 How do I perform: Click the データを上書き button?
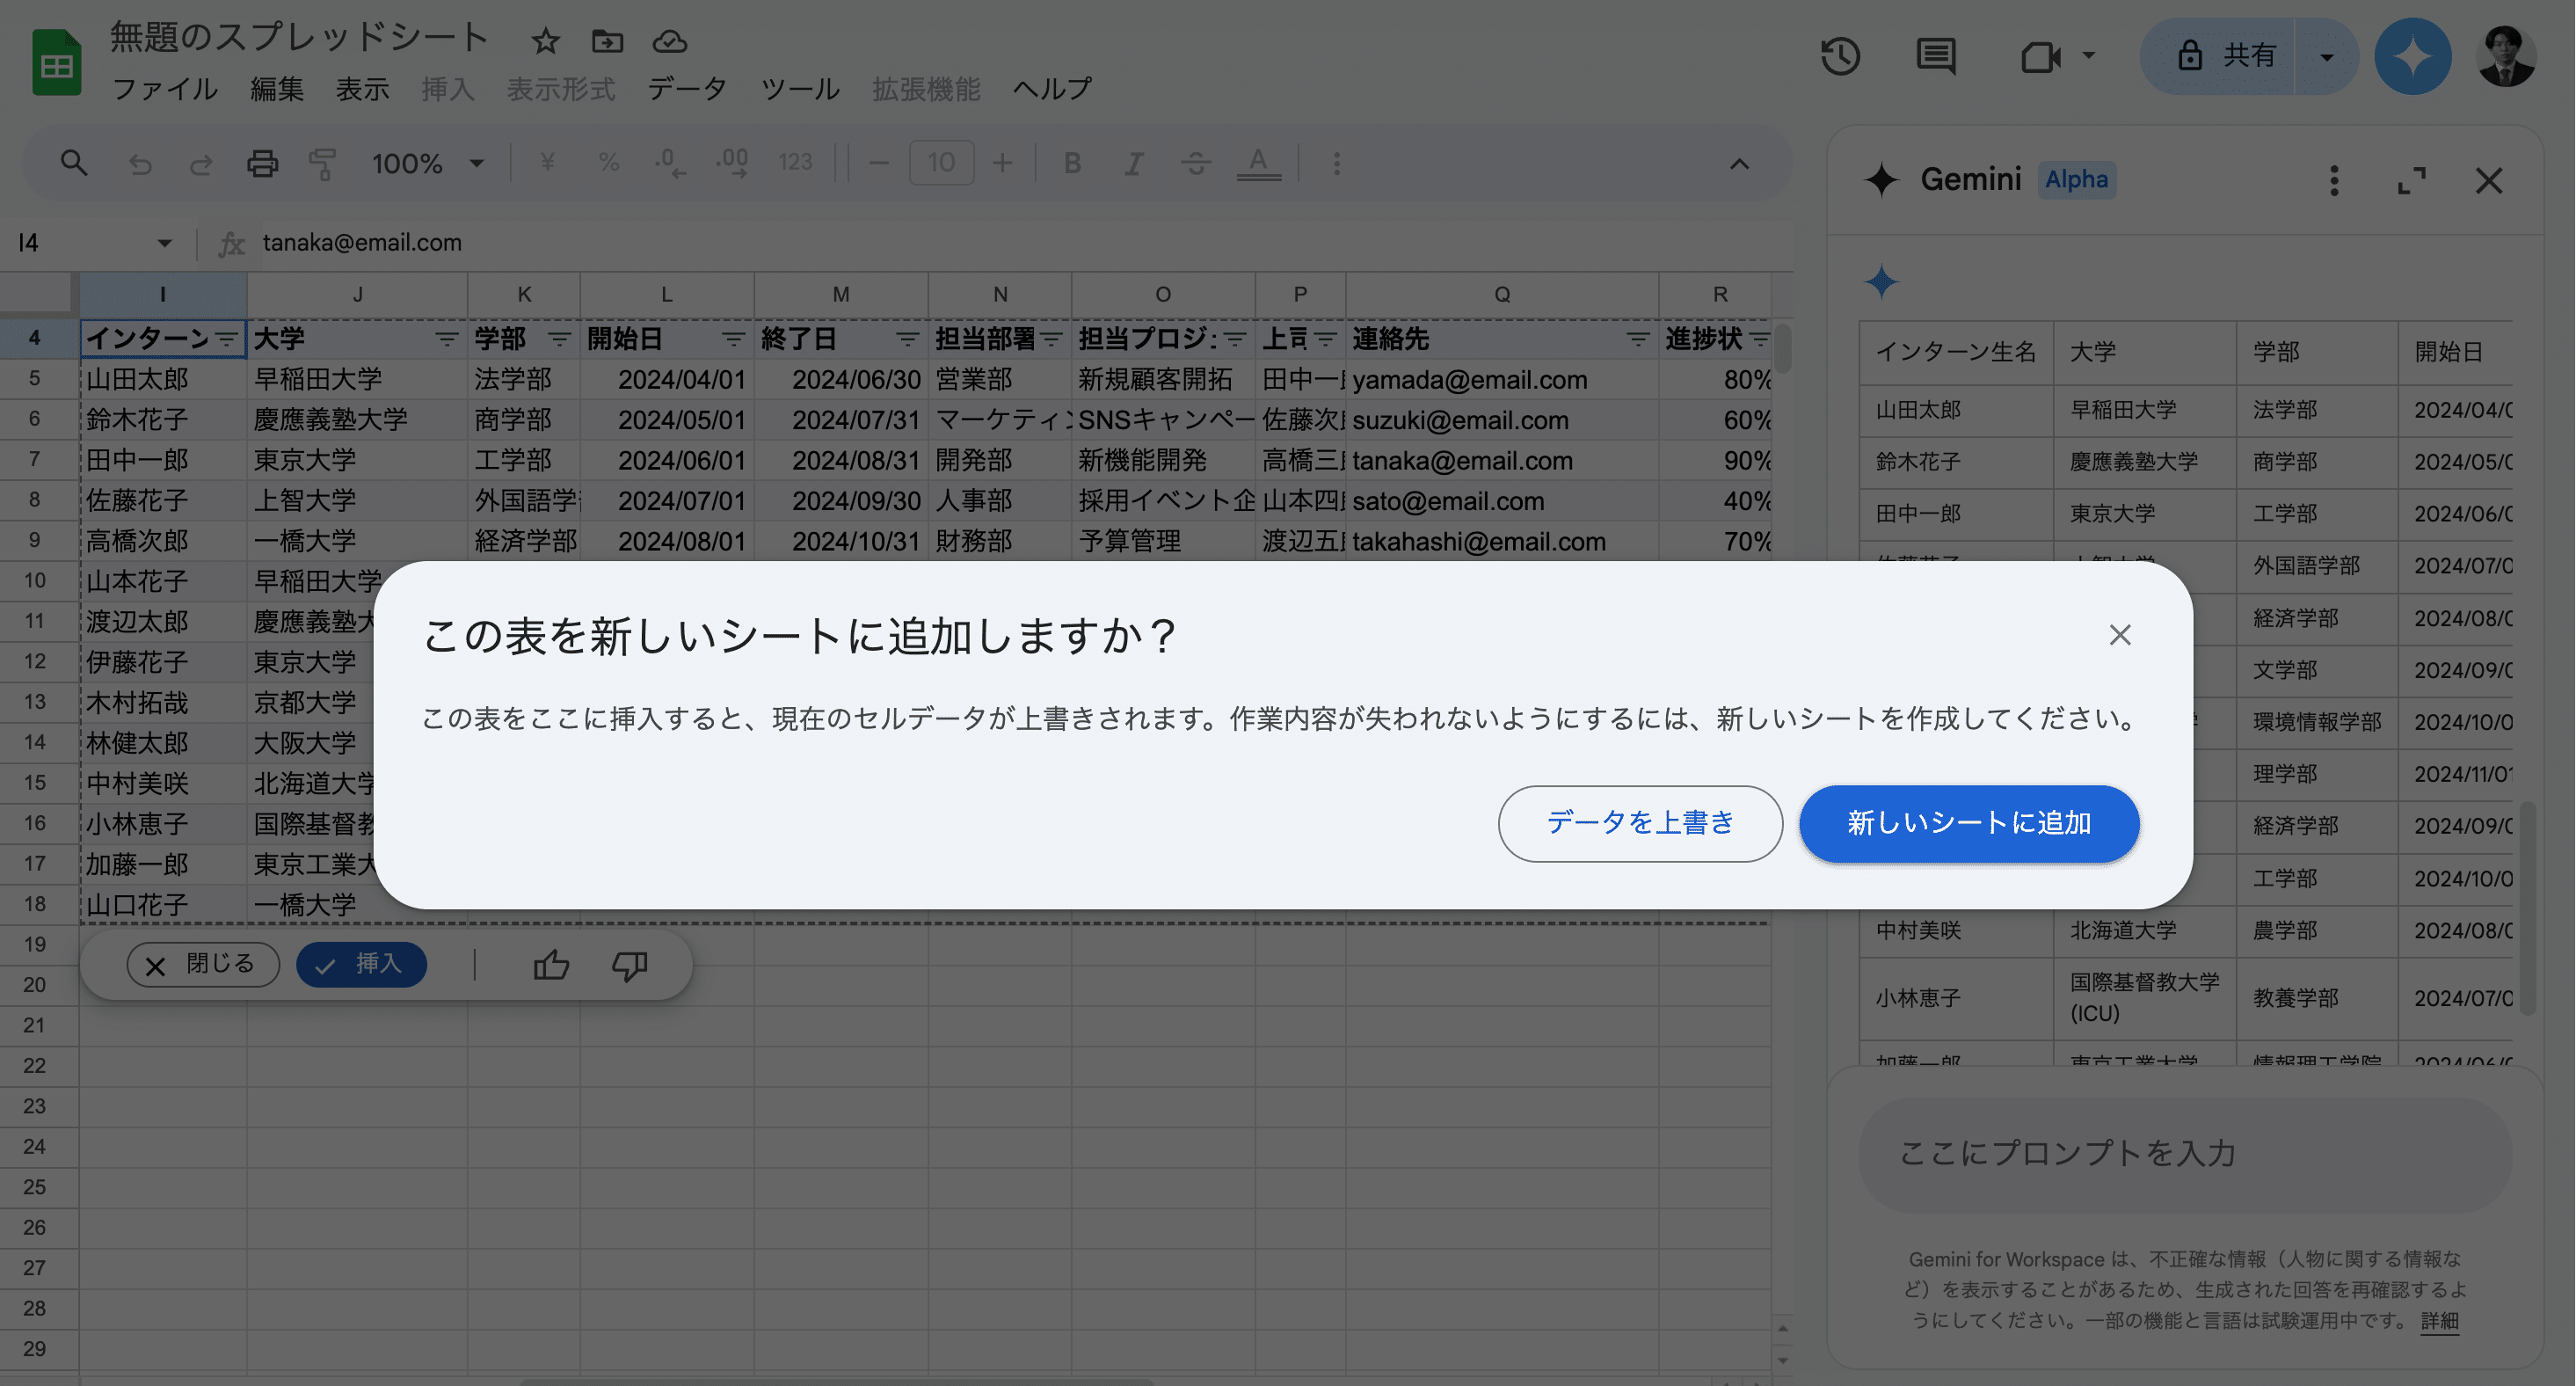point(1640,823)
